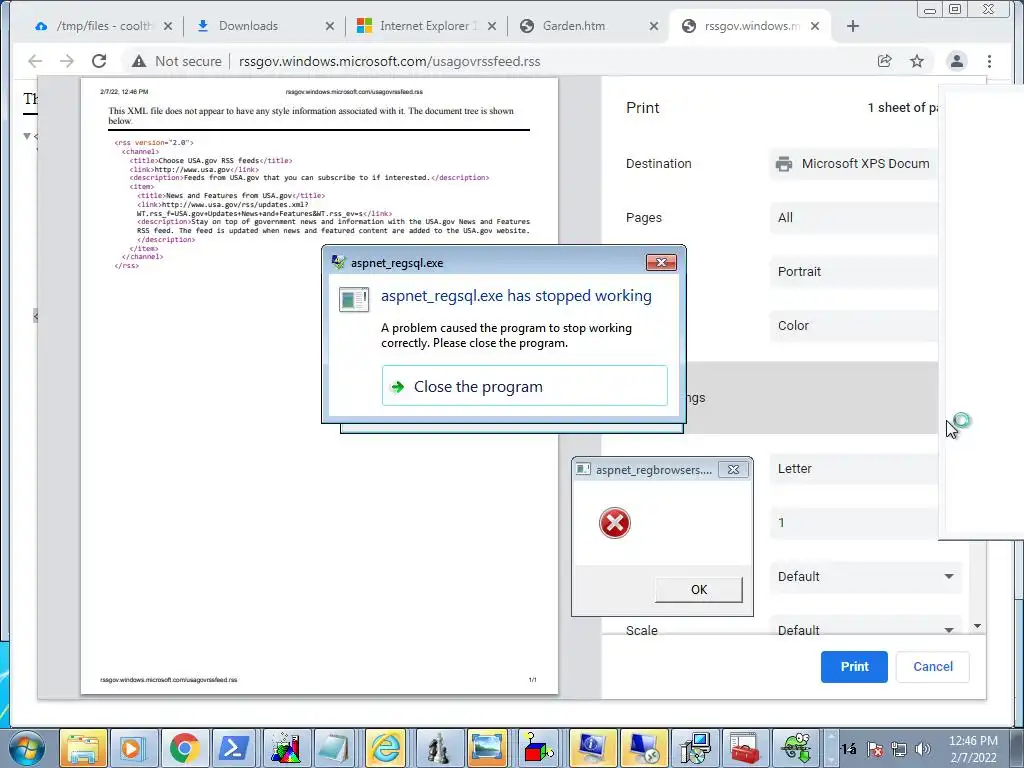Open the pages per sheet dropdown showing 1
The width and height of the screenshot is (1024, 768).
coord(854,523)
